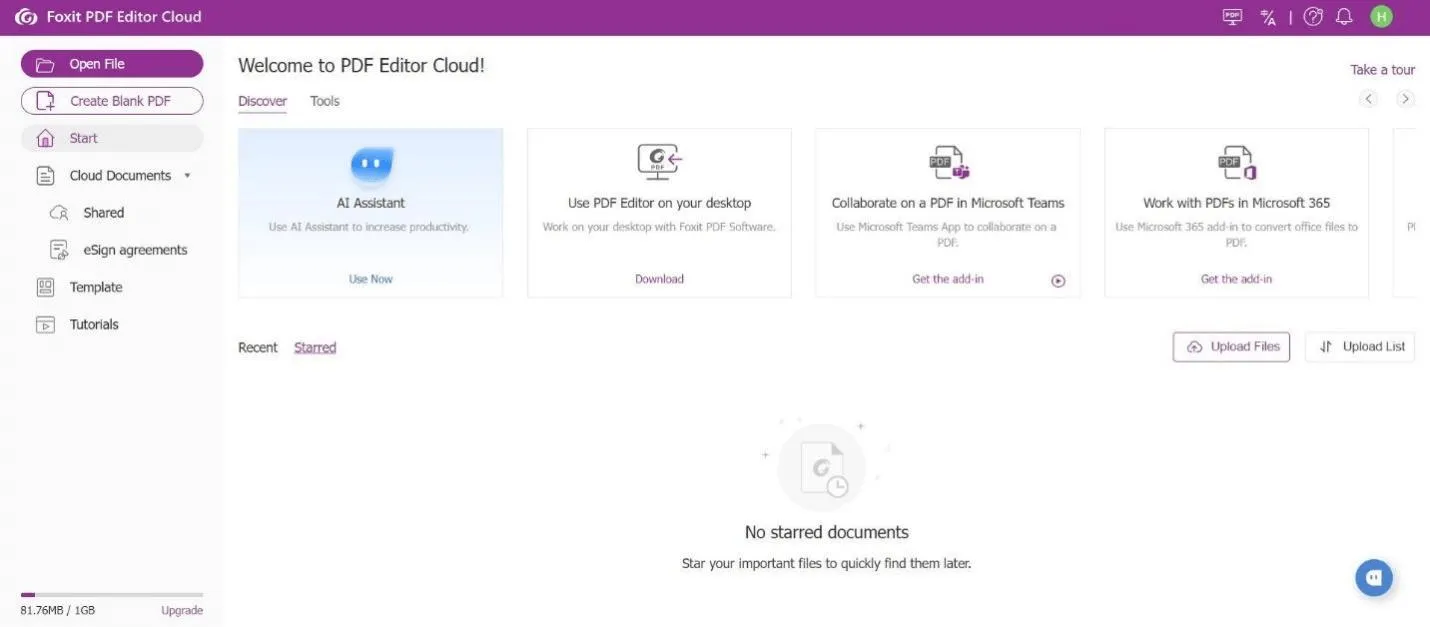1430x627 pixels.
Task: Click Get the add-in for Microsoft Teams
Action: click(x=948, y=279)
